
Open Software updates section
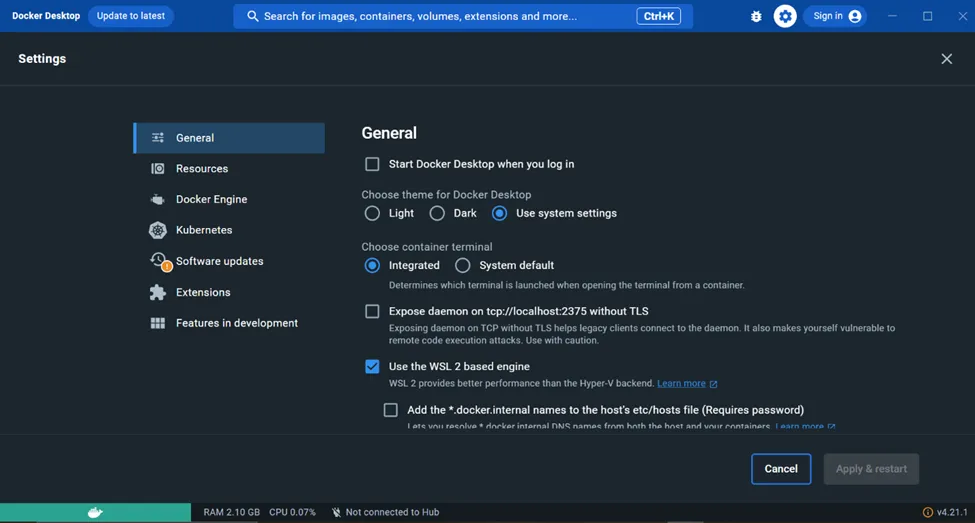[x=229, y=261]
